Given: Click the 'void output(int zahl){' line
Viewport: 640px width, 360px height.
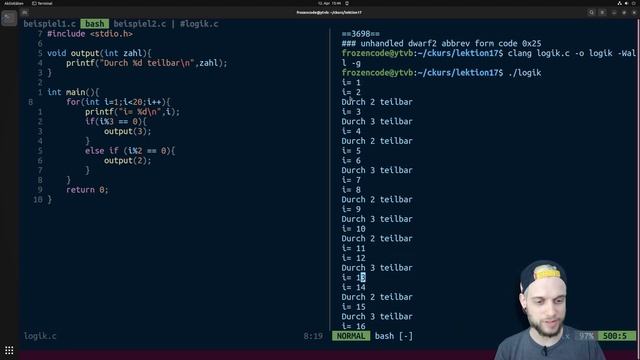Looking at the screenshot, I should click(x=99, y=53).
